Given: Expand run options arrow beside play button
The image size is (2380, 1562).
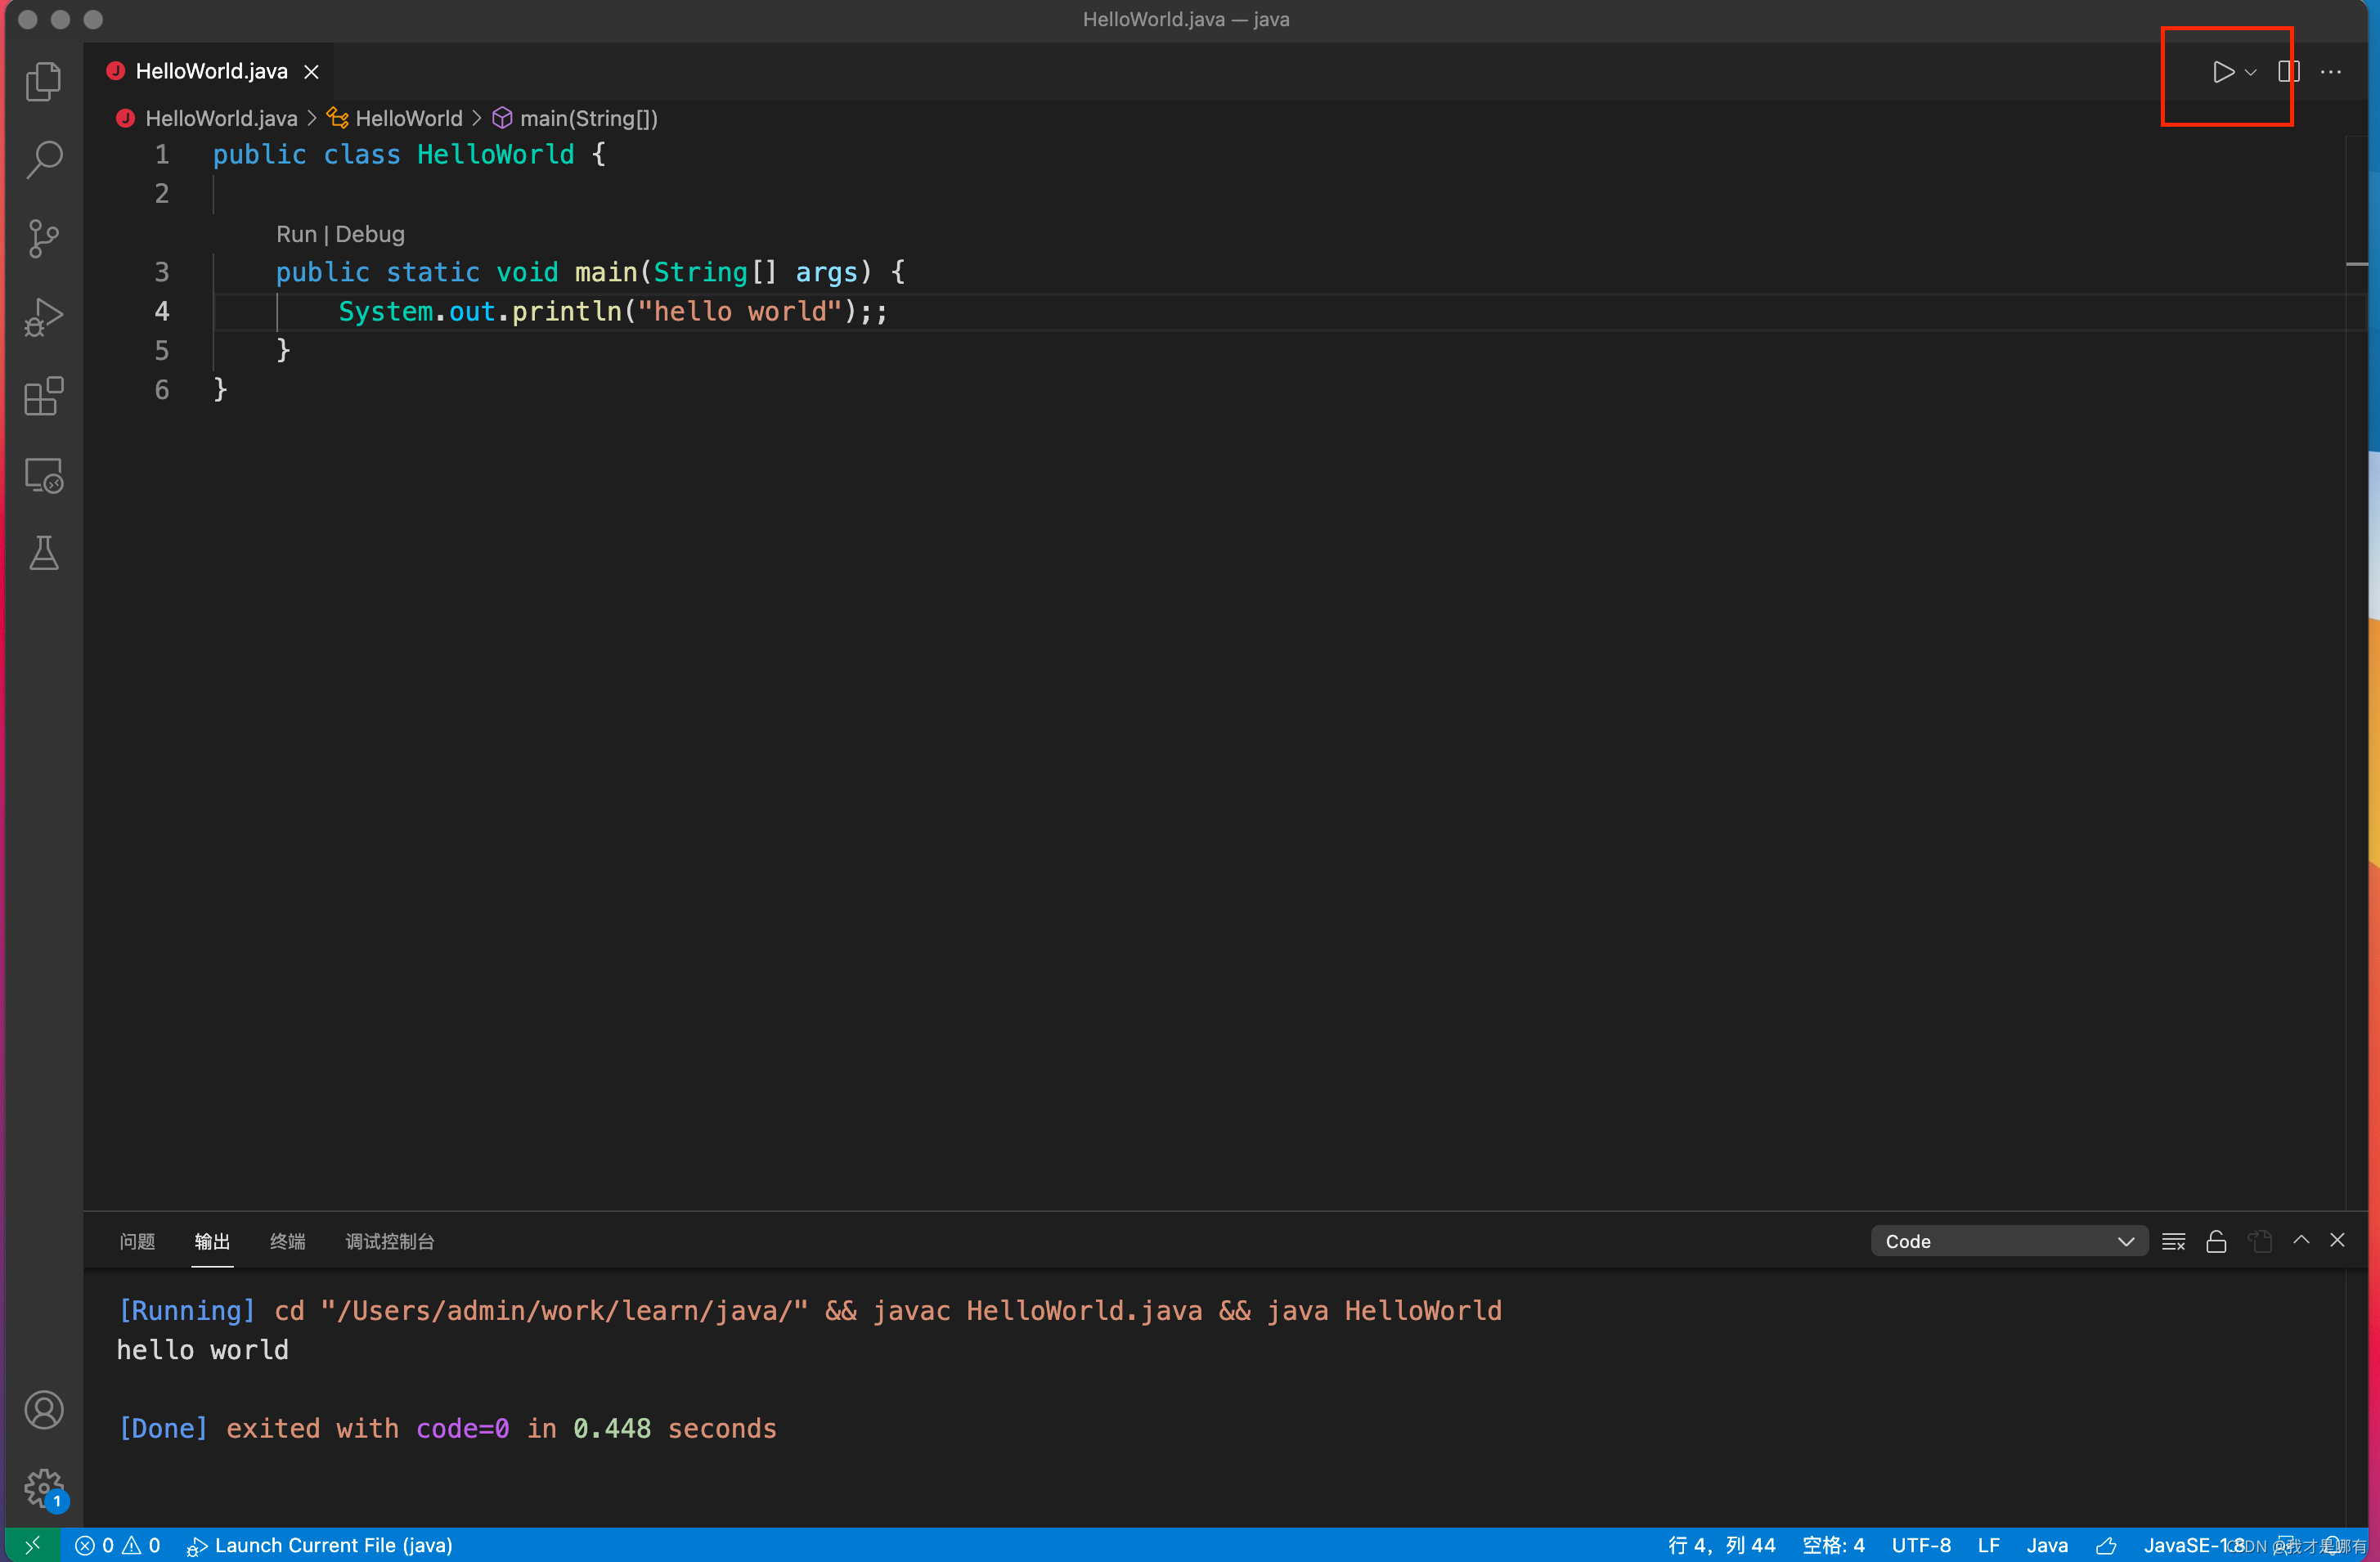Looking at the screenshot, I should (2250, 73).
